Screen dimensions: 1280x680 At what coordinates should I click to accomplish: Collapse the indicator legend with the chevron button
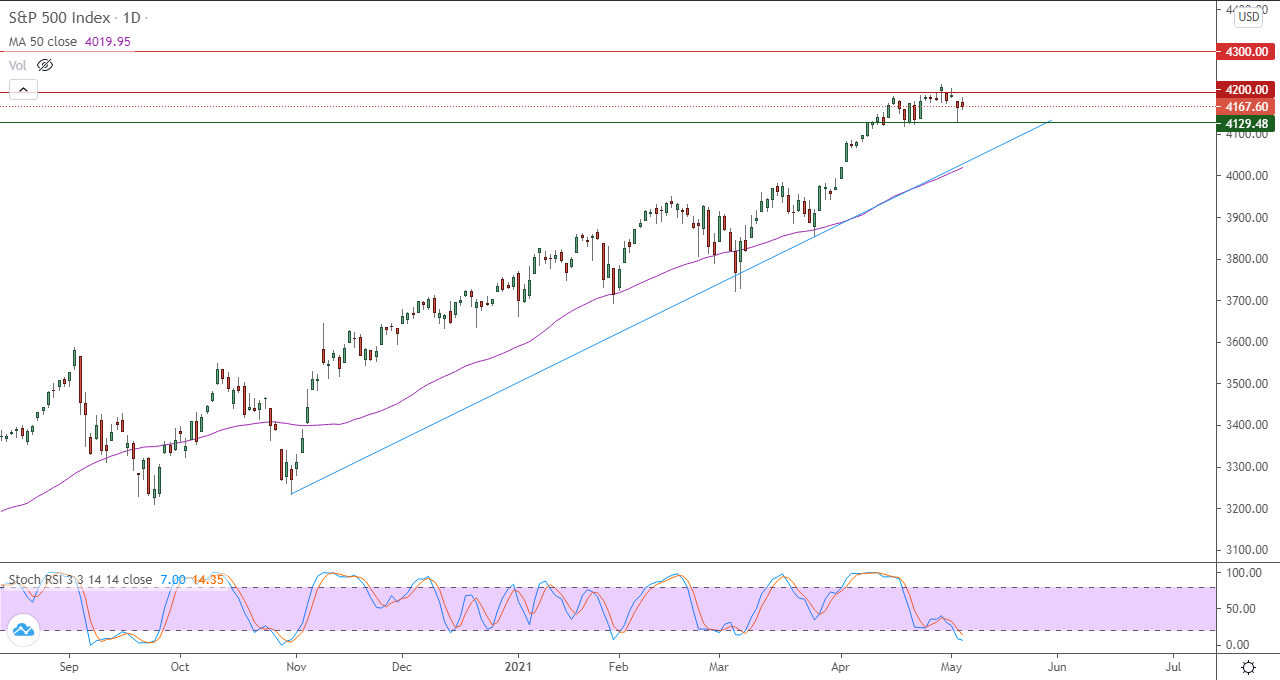pos(23,90)
